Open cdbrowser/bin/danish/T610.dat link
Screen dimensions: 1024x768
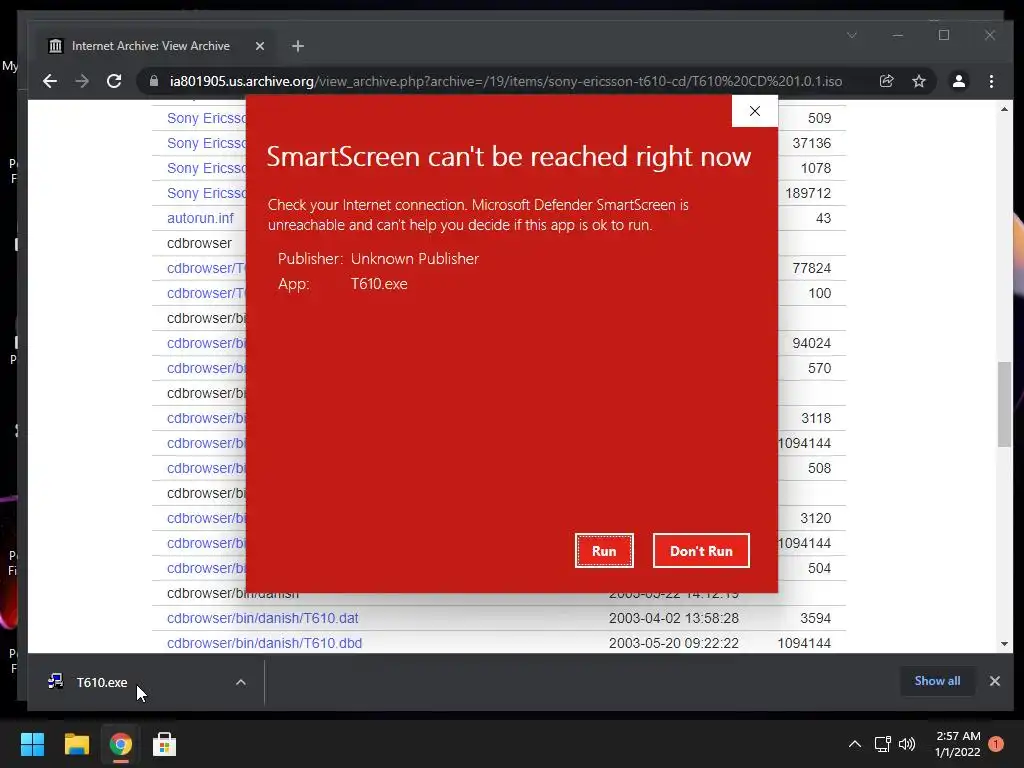(x=263, y=618)
